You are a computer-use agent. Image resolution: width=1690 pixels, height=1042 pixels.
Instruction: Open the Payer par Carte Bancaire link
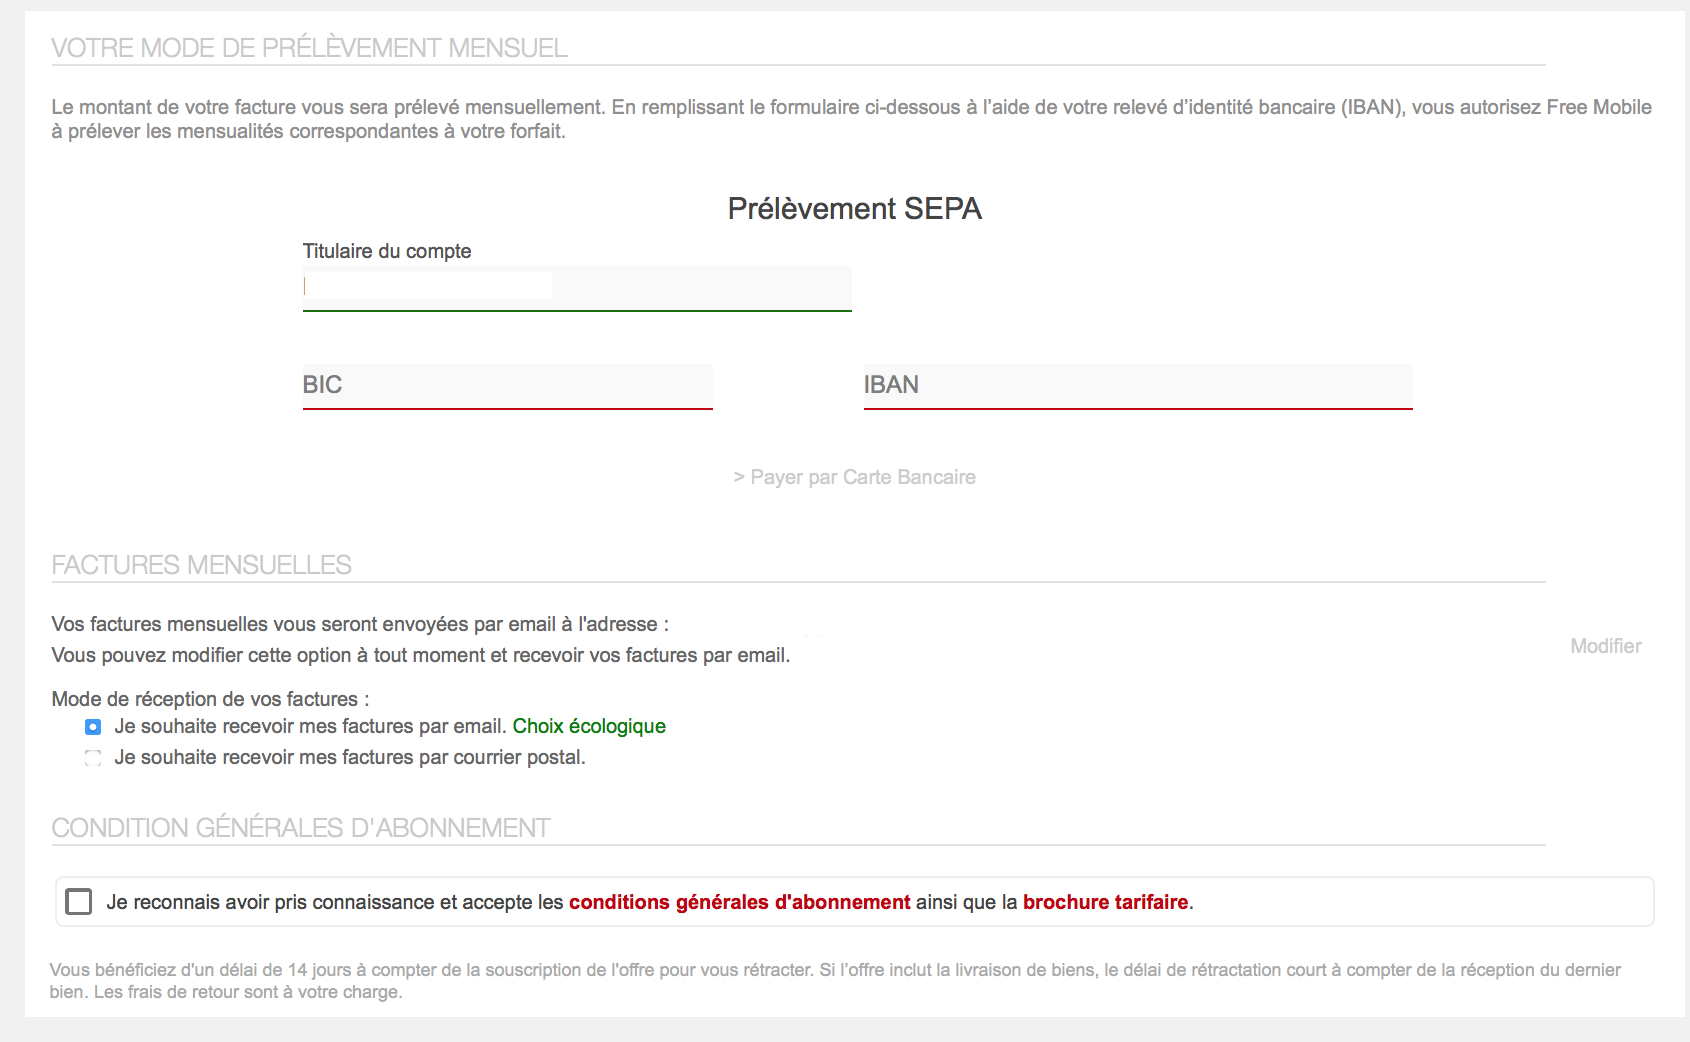click(854, 477)
